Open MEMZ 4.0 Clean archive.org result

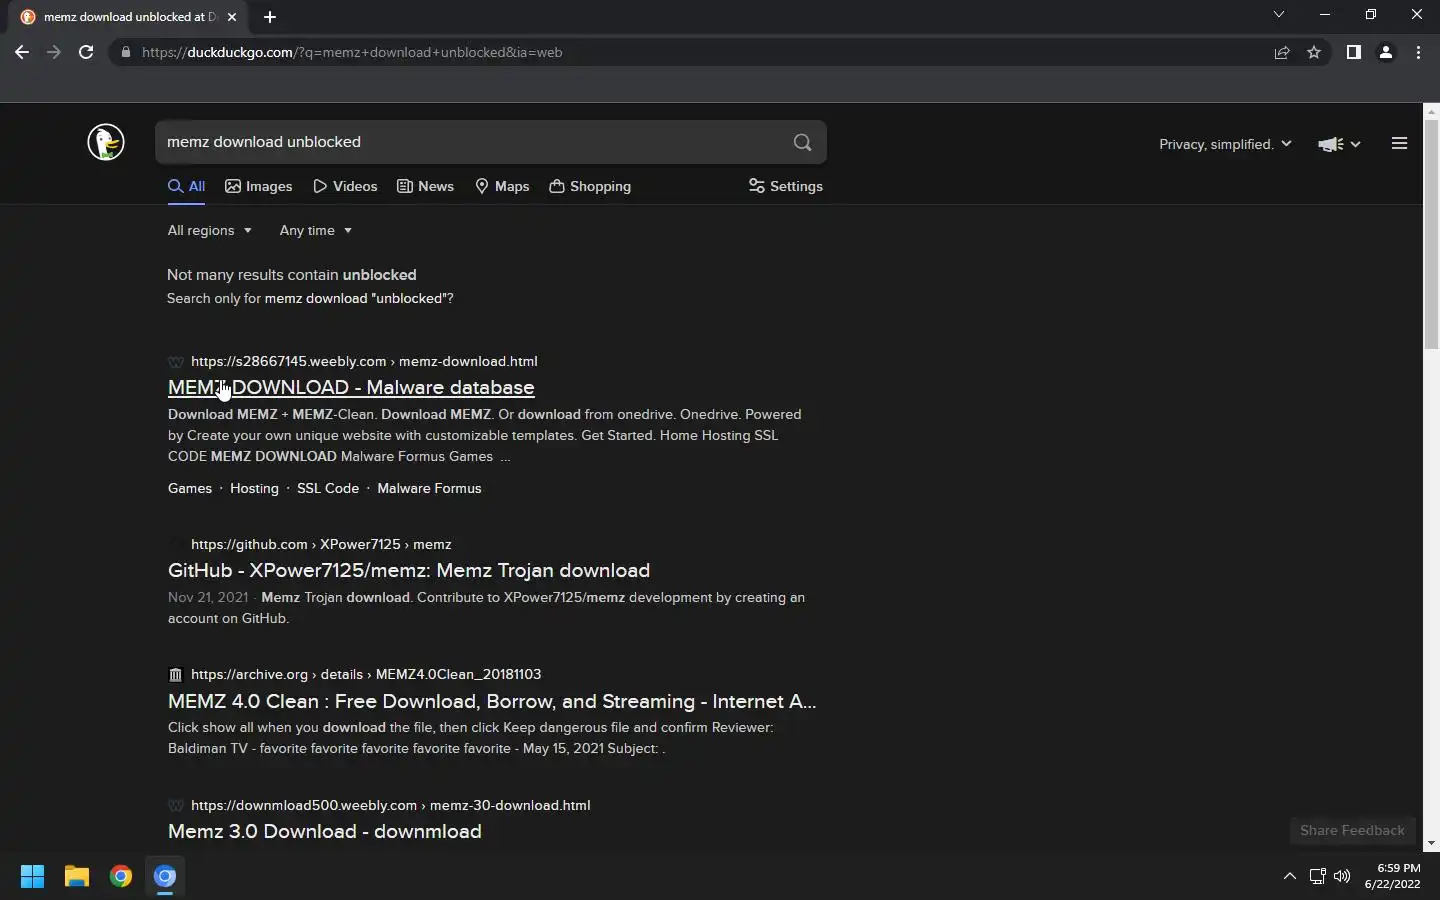tap(492, 701)
